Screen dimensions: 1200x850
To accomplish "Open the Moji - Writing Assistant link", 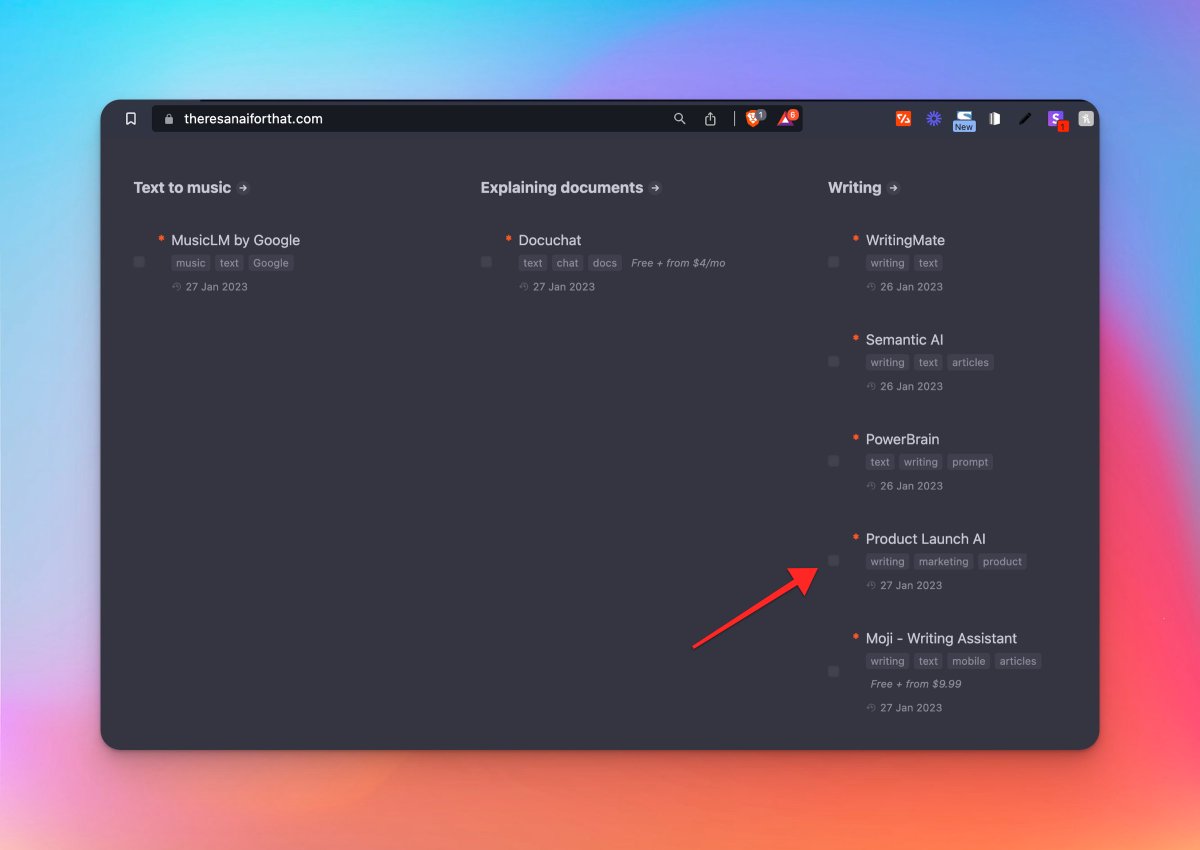I will (941, 638).
